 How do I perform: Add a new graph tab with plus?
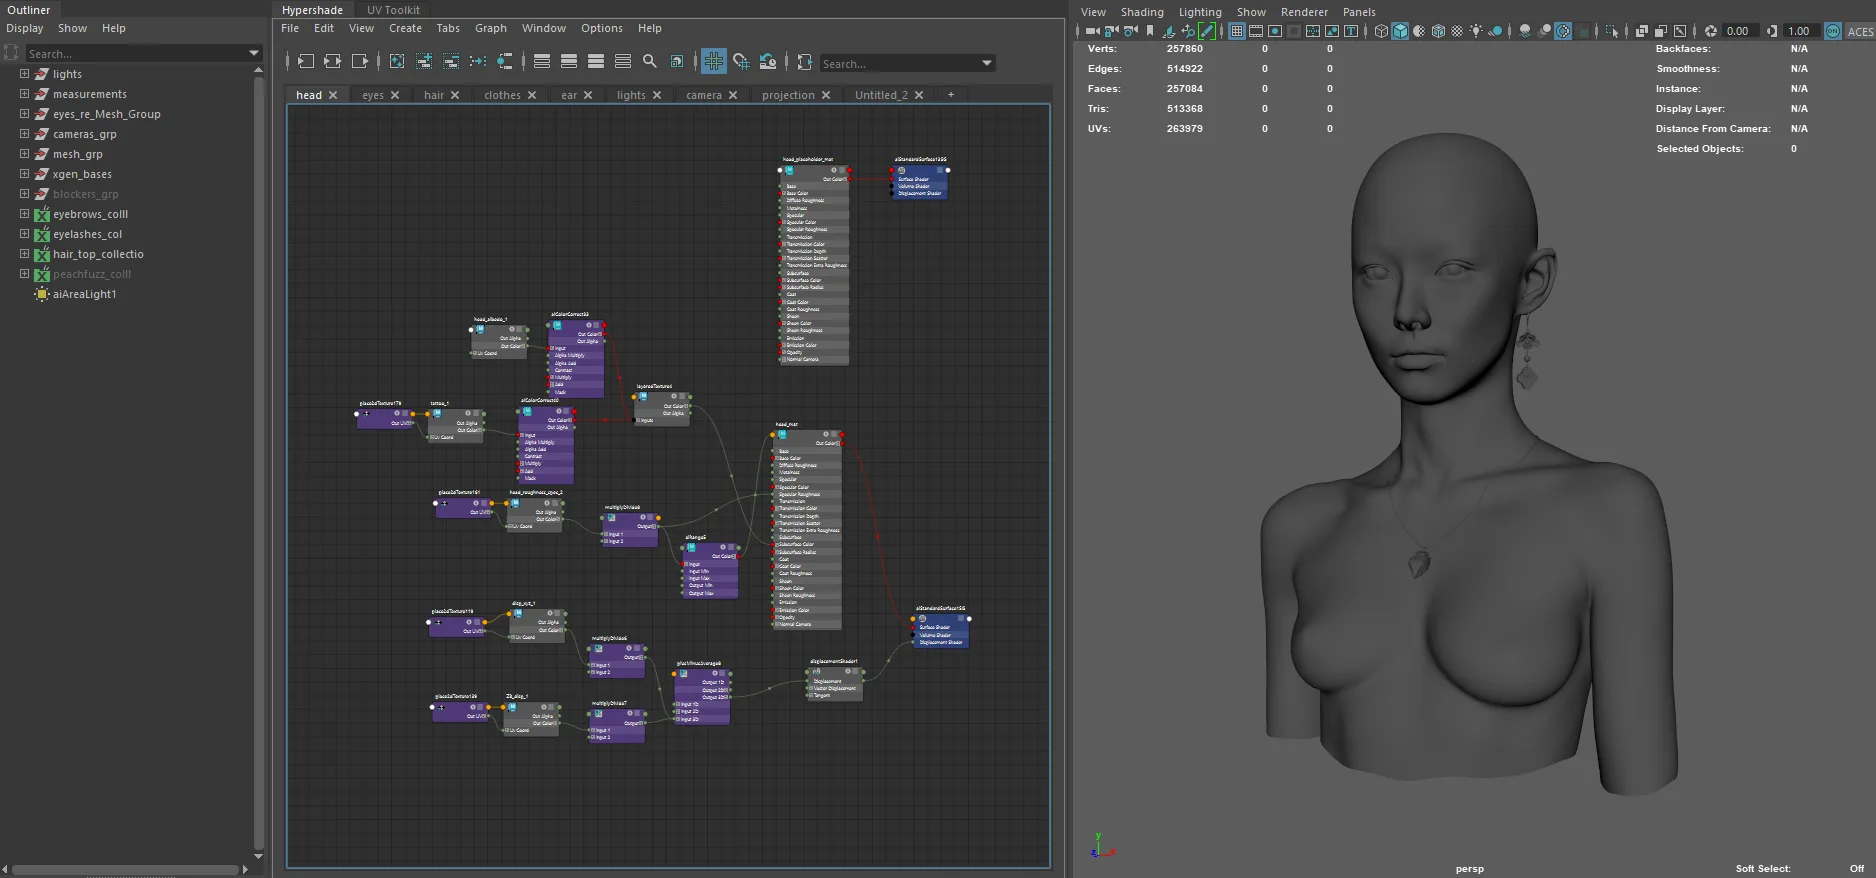[x=951, y=95]
